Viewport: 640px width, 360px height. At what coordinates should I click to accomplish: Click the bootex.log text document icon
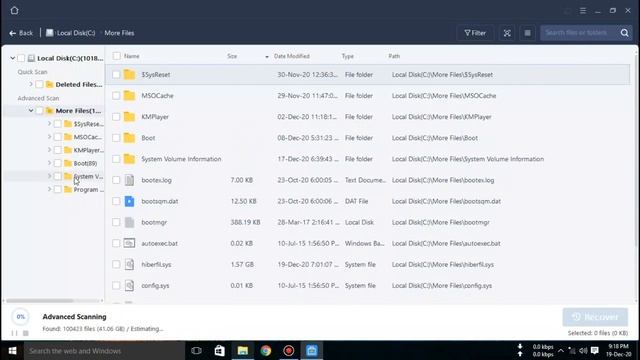pyautogui.click(x=129, y=180)
